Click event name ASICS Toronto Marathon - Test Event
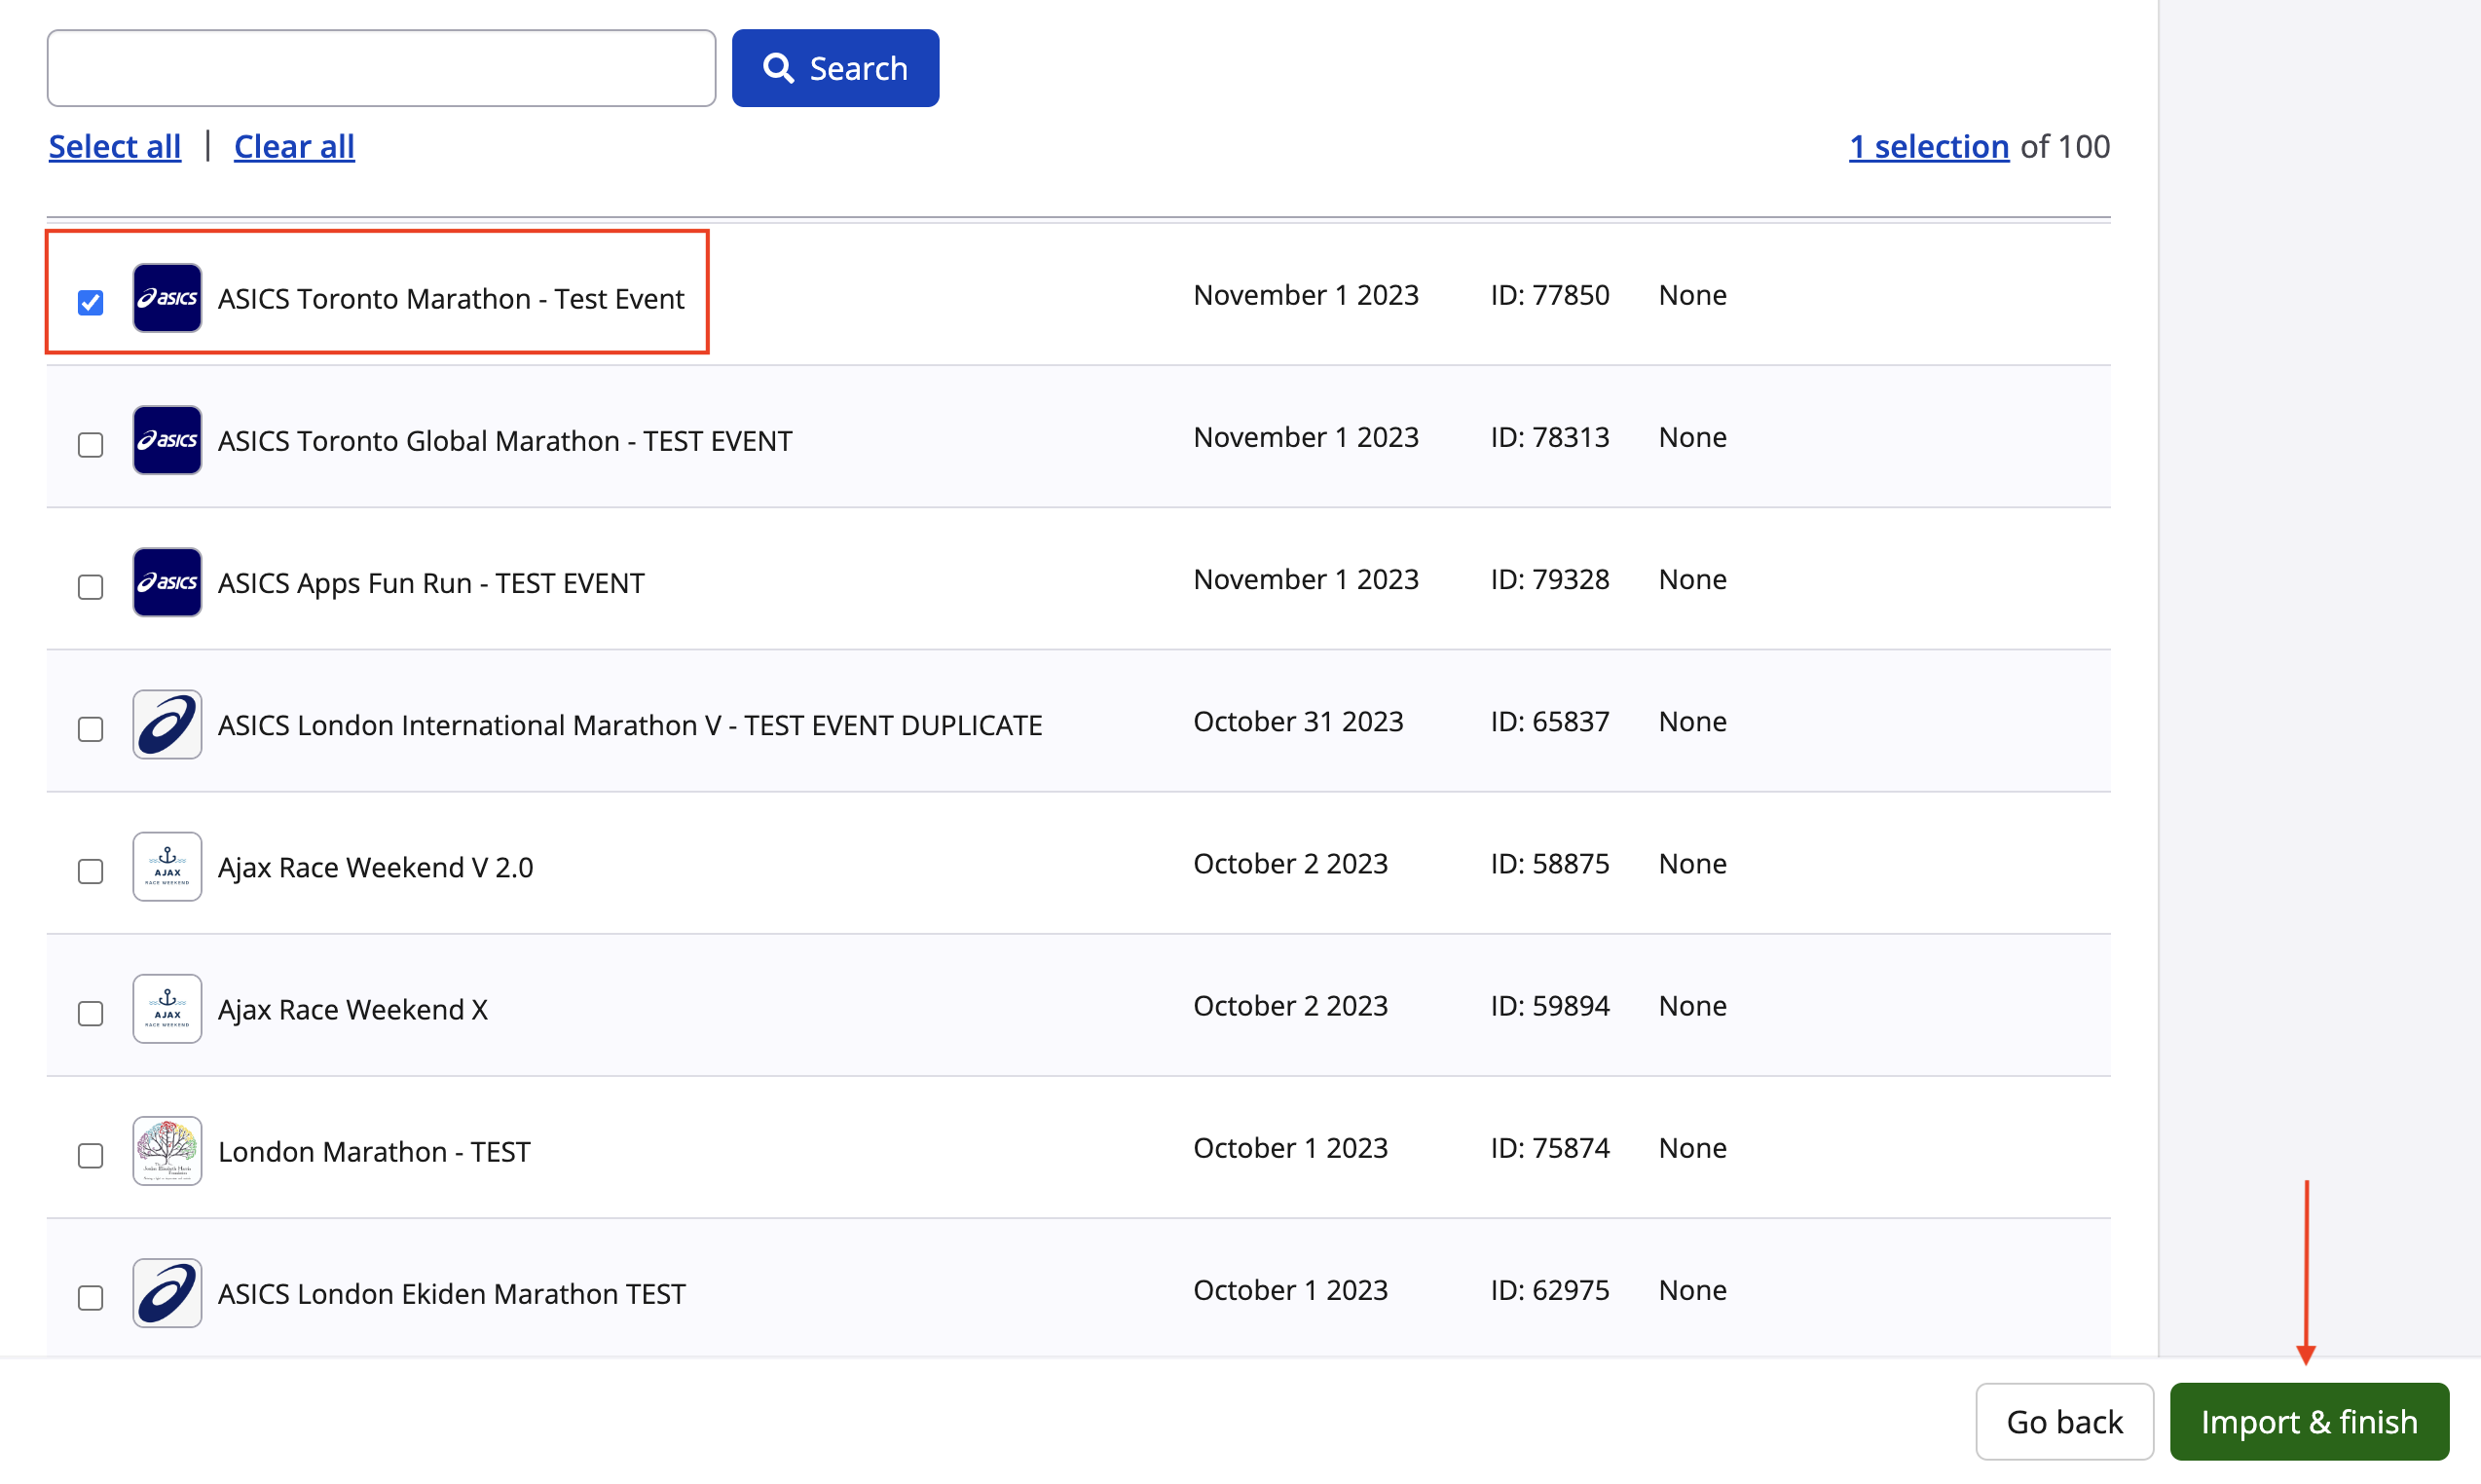The image size is (2481, 1484). coord(451,299)
